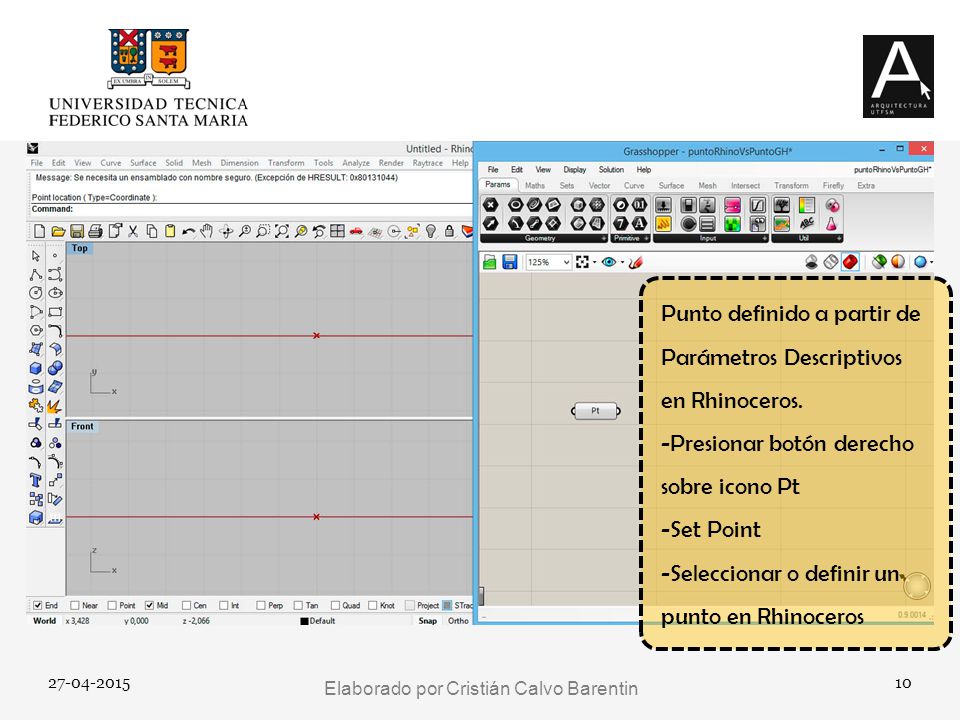
Task: Open the Display menu in Grasshopper
Action: pyautogui.click(x=575, y=170)
